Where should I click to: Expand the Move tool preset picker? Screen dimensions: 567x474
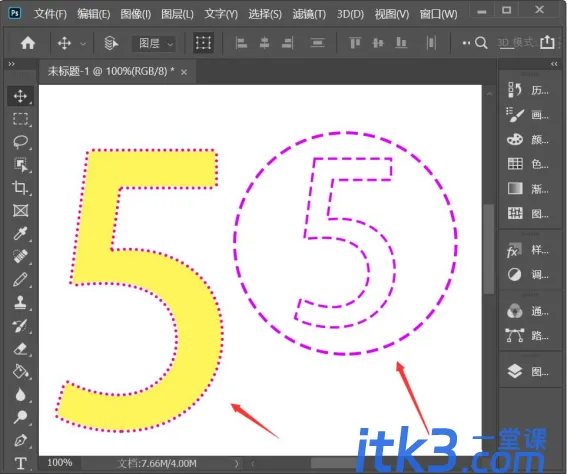pyautogui.click(x=83, y=44)
